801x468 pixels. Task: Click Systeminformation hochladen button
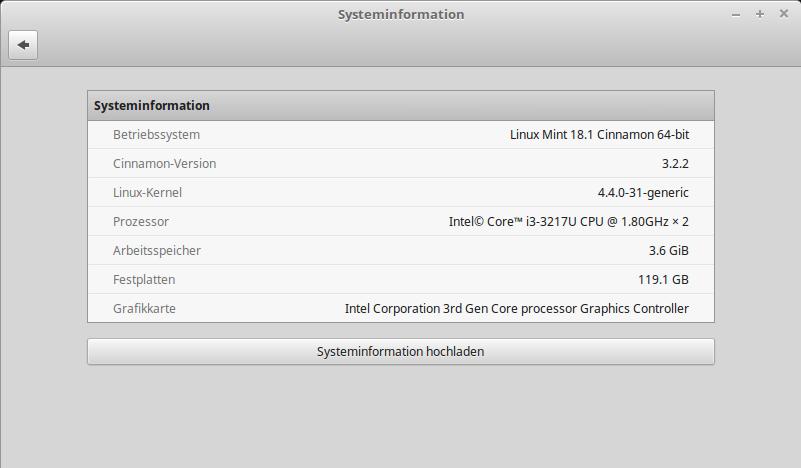(400, 352)
